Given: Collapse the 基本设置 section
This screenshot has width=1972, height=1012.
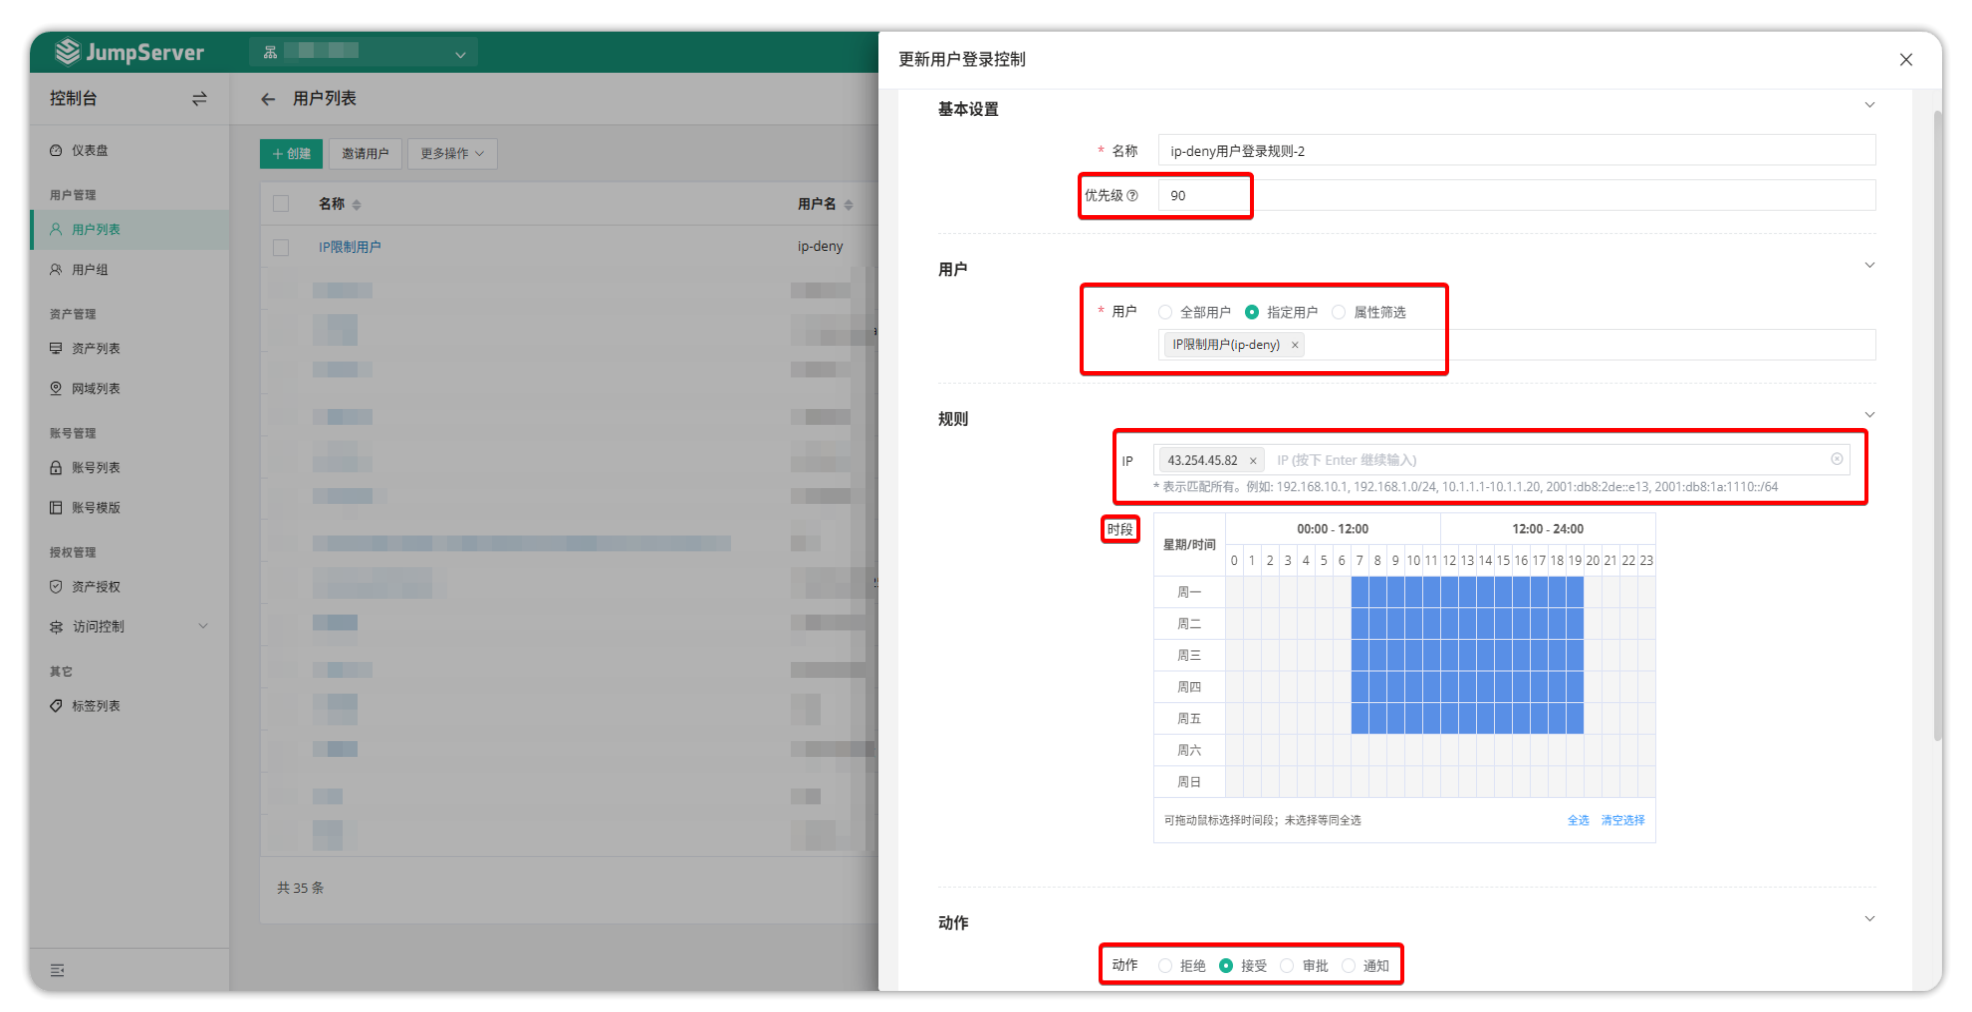Looking at the screenshot, I should coord(1869,106).
